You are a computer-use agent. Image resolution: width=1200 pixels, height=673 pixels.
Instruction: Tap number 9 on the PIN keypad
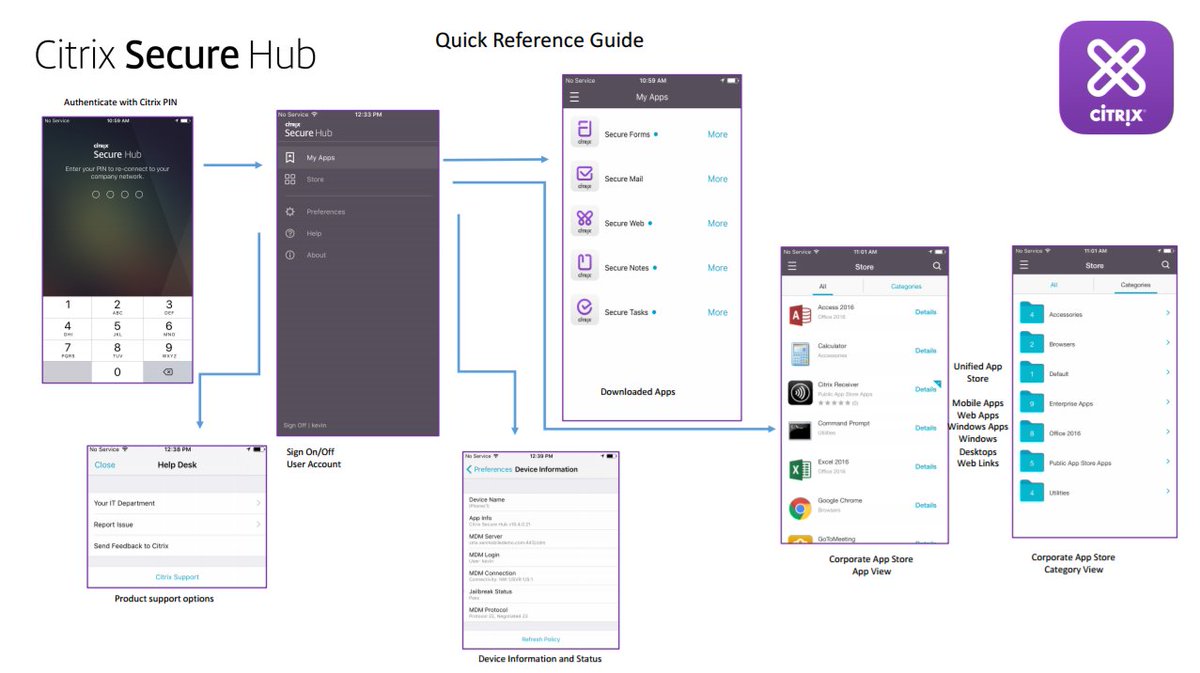click(x=168, y=350)
